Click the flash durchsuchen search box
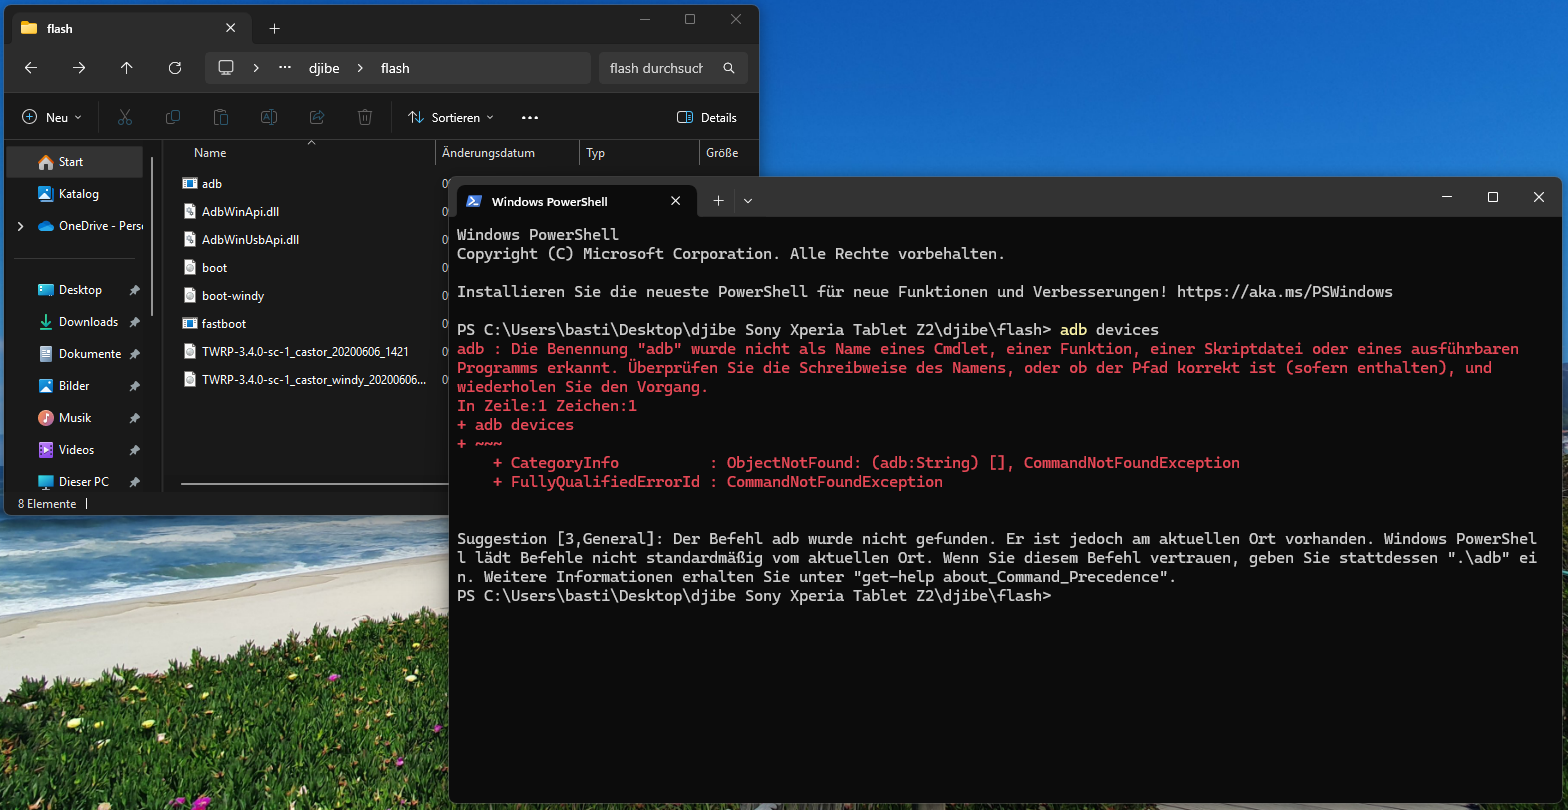This screenshot has height=810, width=1568. 657,68
